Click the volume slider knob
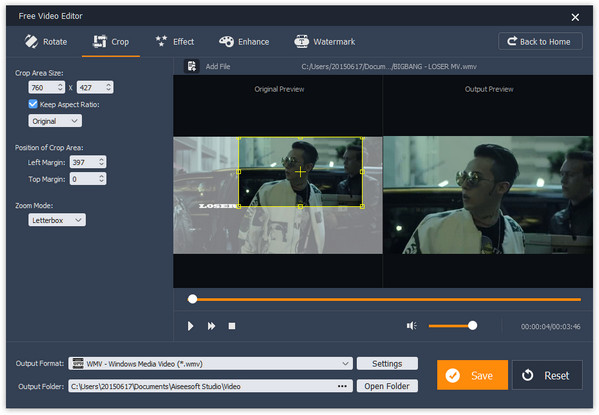 tap(473, 326)
